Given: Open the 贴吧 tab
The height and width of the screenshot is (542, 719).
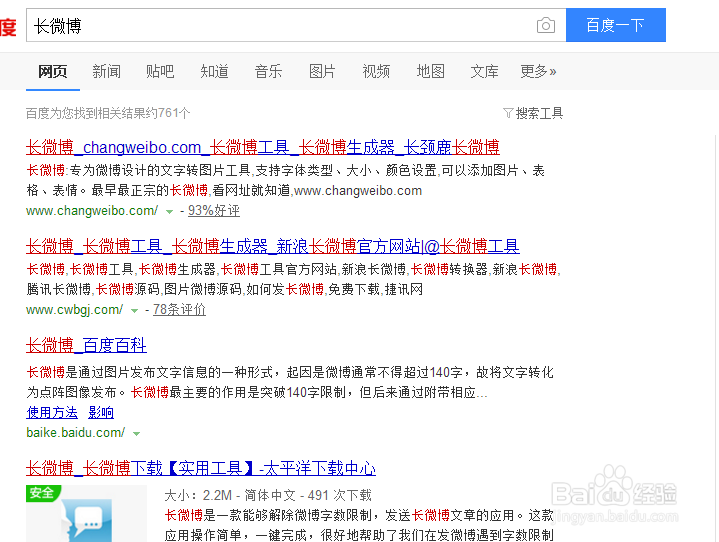Looking at the screenshot, I should tap(160, 71).
